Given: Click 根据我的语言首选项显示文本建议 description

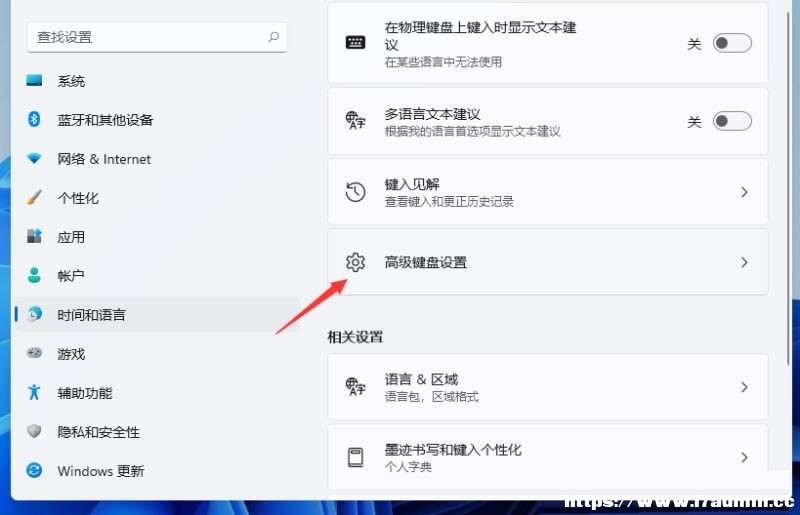Looking at the screenshot, I should point(472,131).
